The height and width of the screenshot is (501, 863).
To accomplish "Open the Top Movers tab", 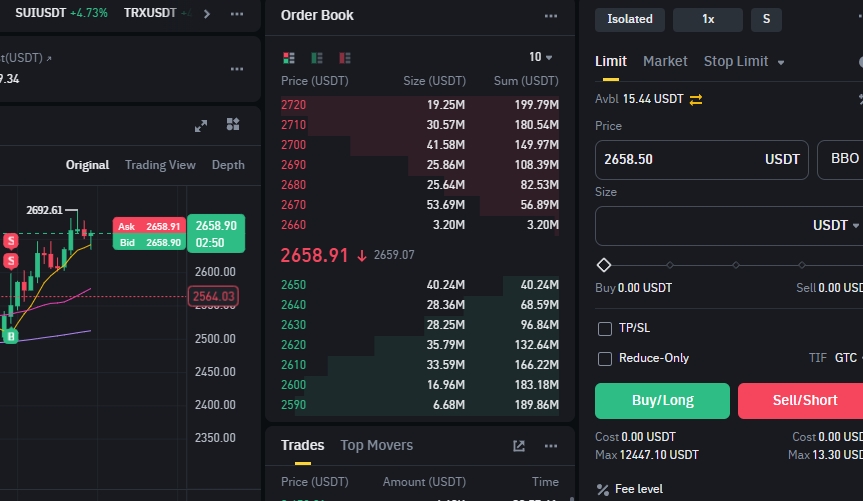I will [x=376, y=445].
